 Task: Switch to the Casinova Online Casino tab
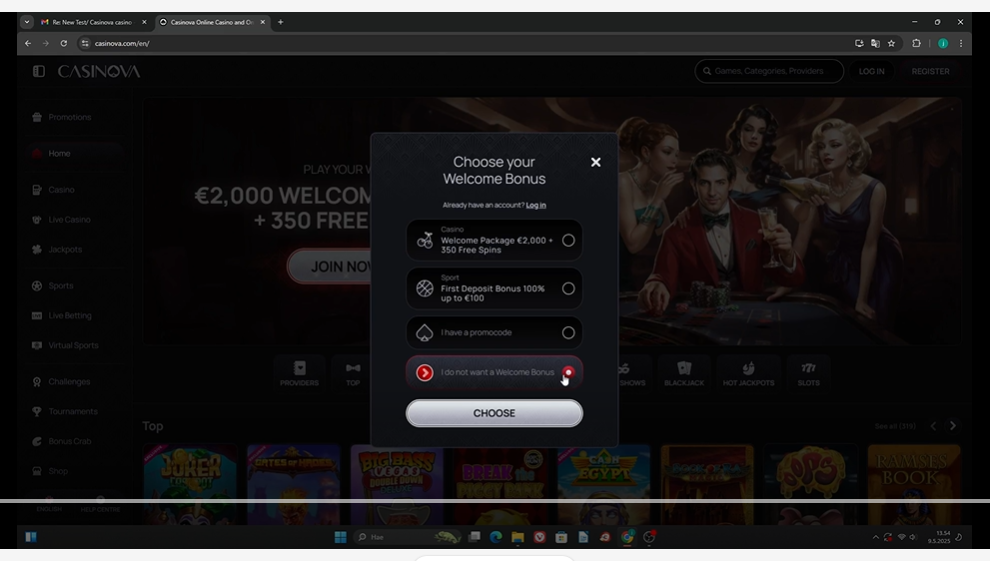[213, 22]
